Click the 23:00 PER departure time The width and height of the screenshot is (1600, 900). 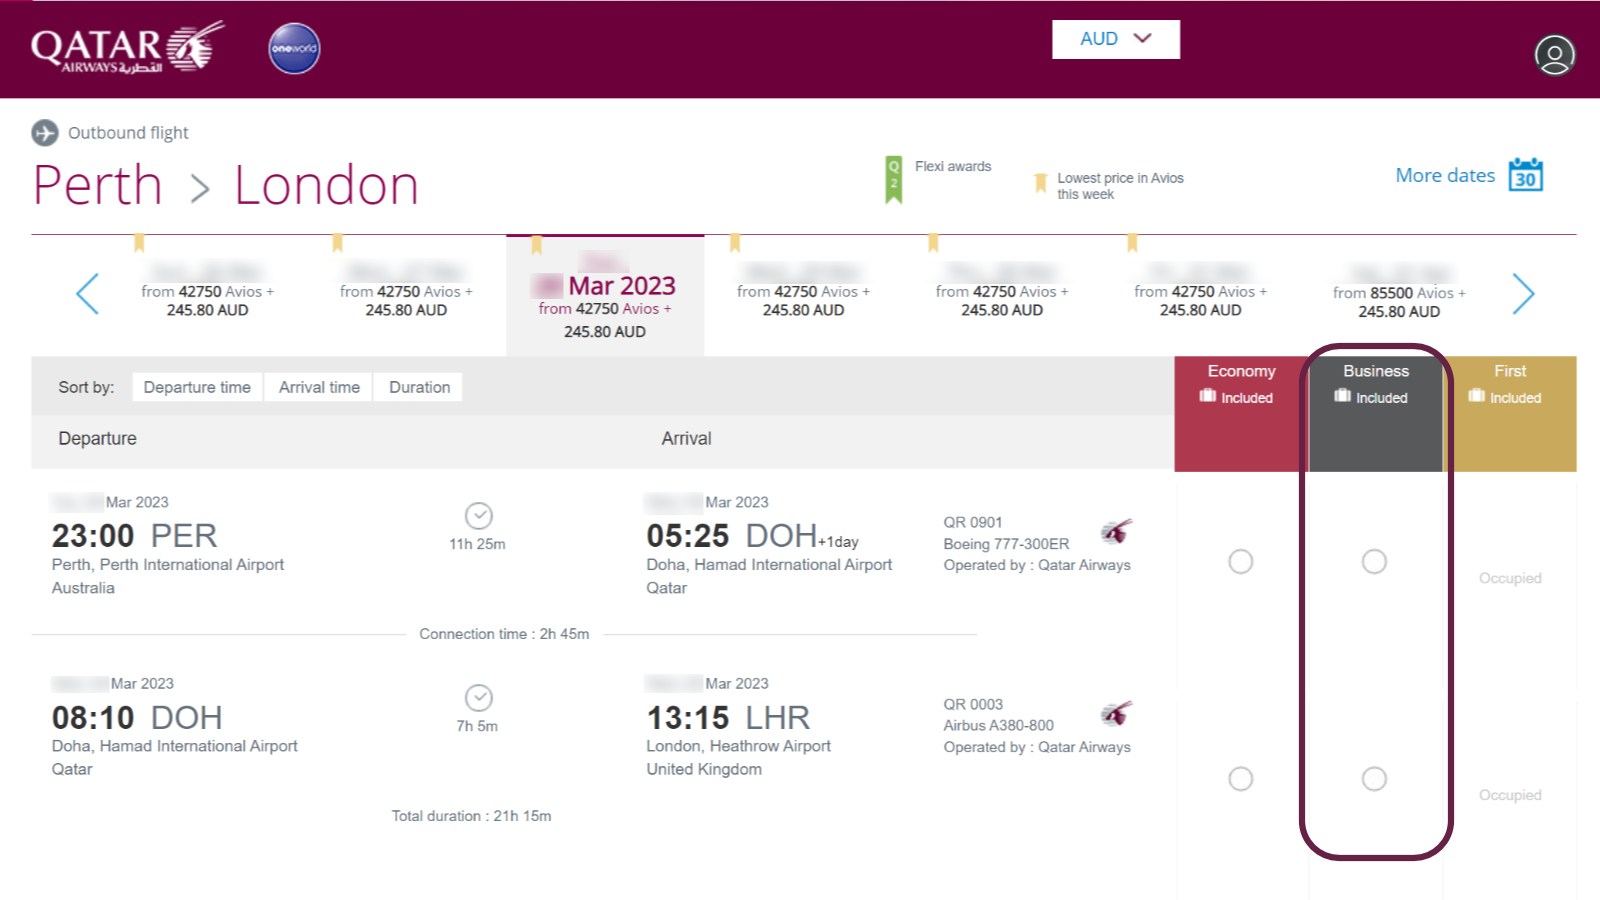(x=134, y=536)
